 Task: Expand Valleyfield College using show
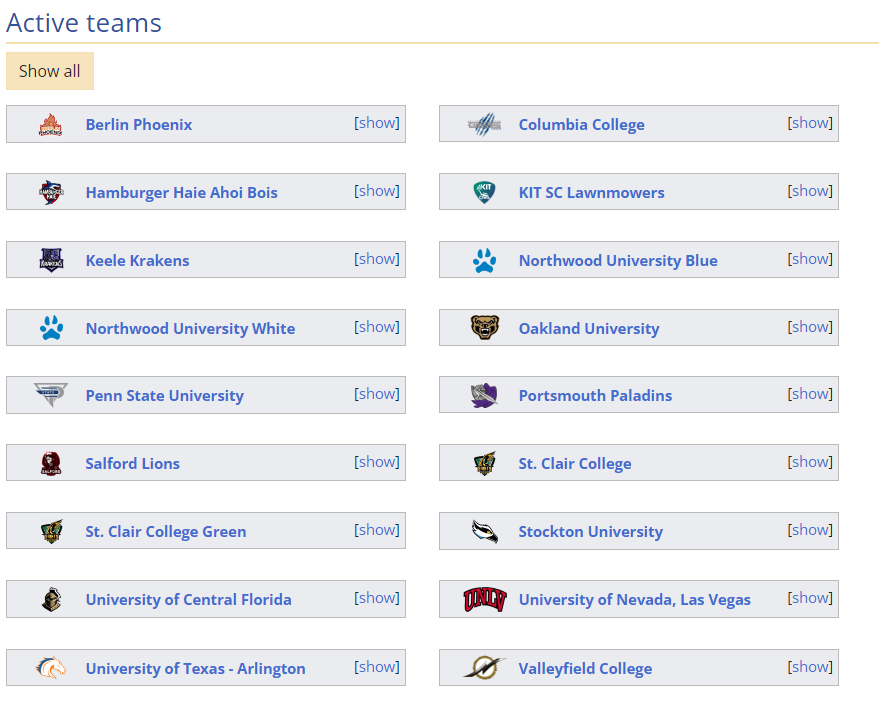pos(810,667)
